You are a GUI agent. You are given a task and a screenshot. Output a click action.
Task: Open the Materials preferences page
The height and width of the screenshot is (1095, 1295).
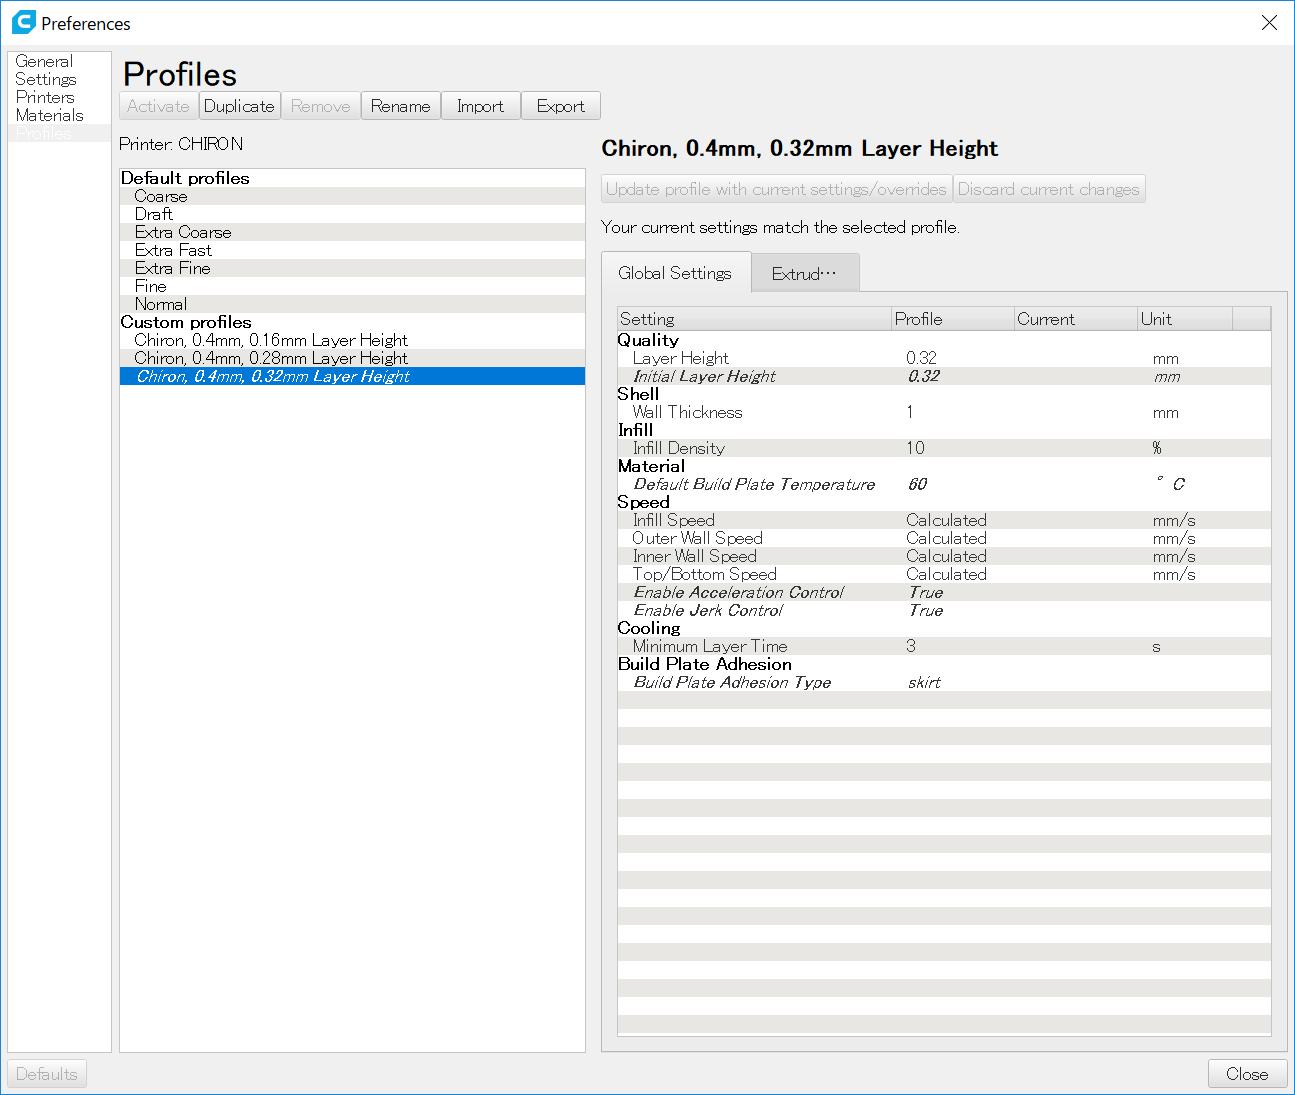tap(59, 115)
